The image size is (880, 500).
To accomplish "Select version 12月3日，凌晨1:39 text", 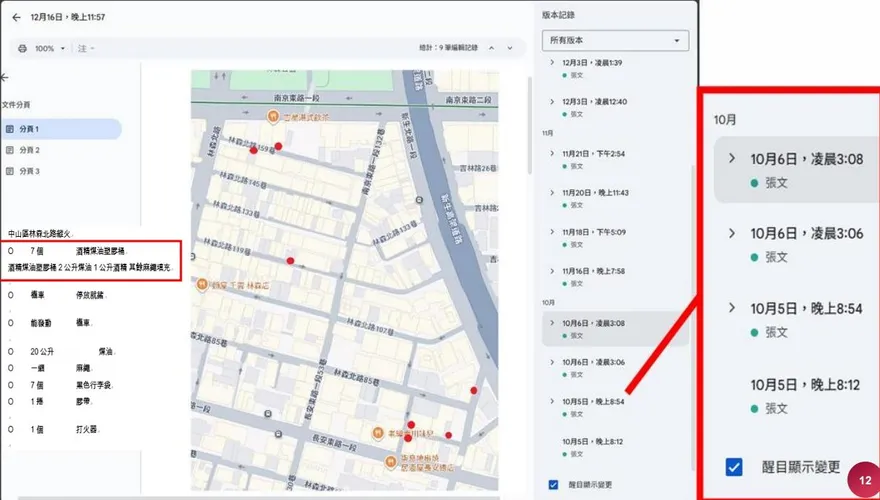I will [x=592, y=62].
